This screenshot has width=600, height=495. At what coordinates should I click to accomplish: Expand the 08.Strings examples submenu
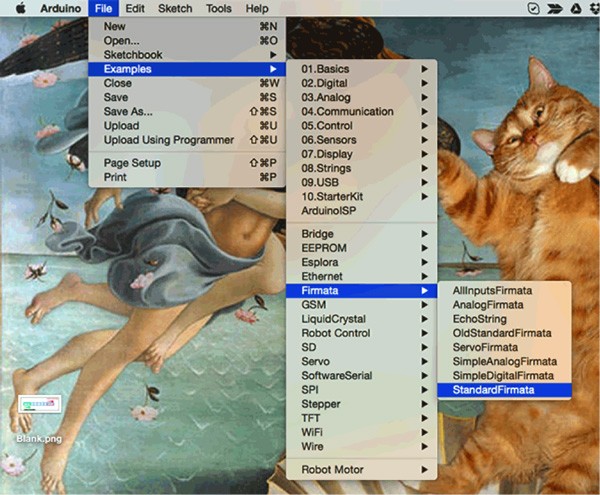362,168
